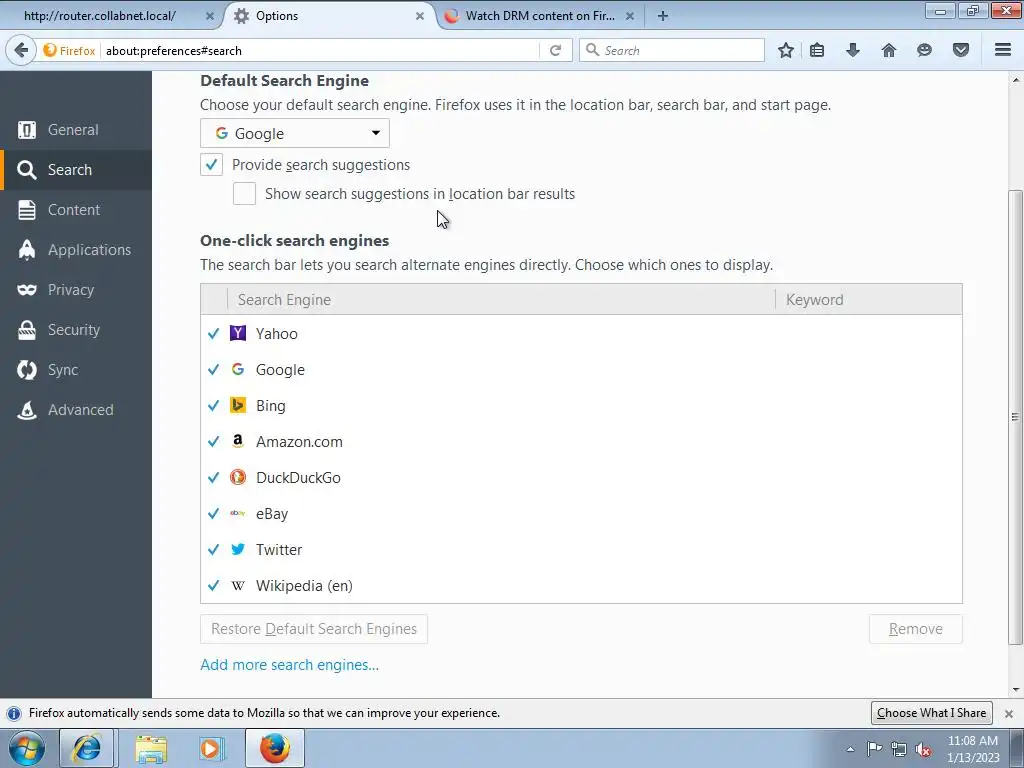The image size is (1024, 768).
Task: Uncheck the Wikipedia (en) search engine
Action: point(213,586)
